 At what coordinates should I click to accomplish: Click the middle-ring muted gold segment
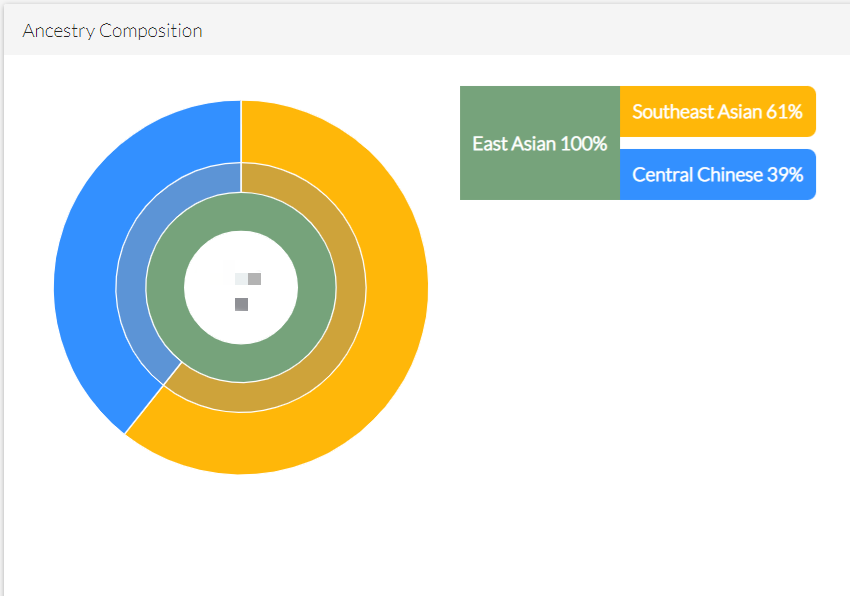[x=347, y=320]
